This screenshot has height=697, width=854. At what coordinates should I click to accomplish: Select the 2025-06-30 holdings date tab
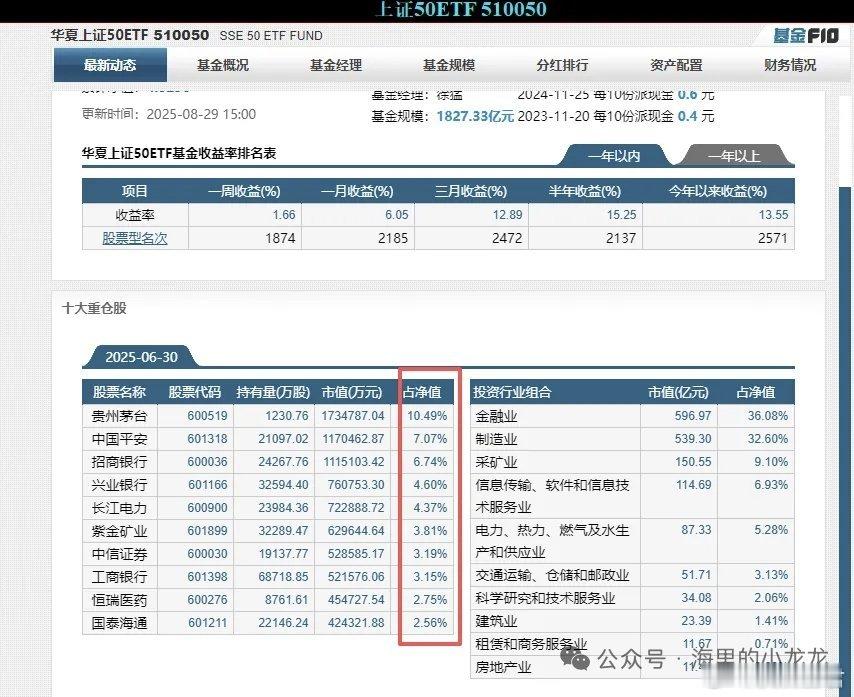[141, 357]
